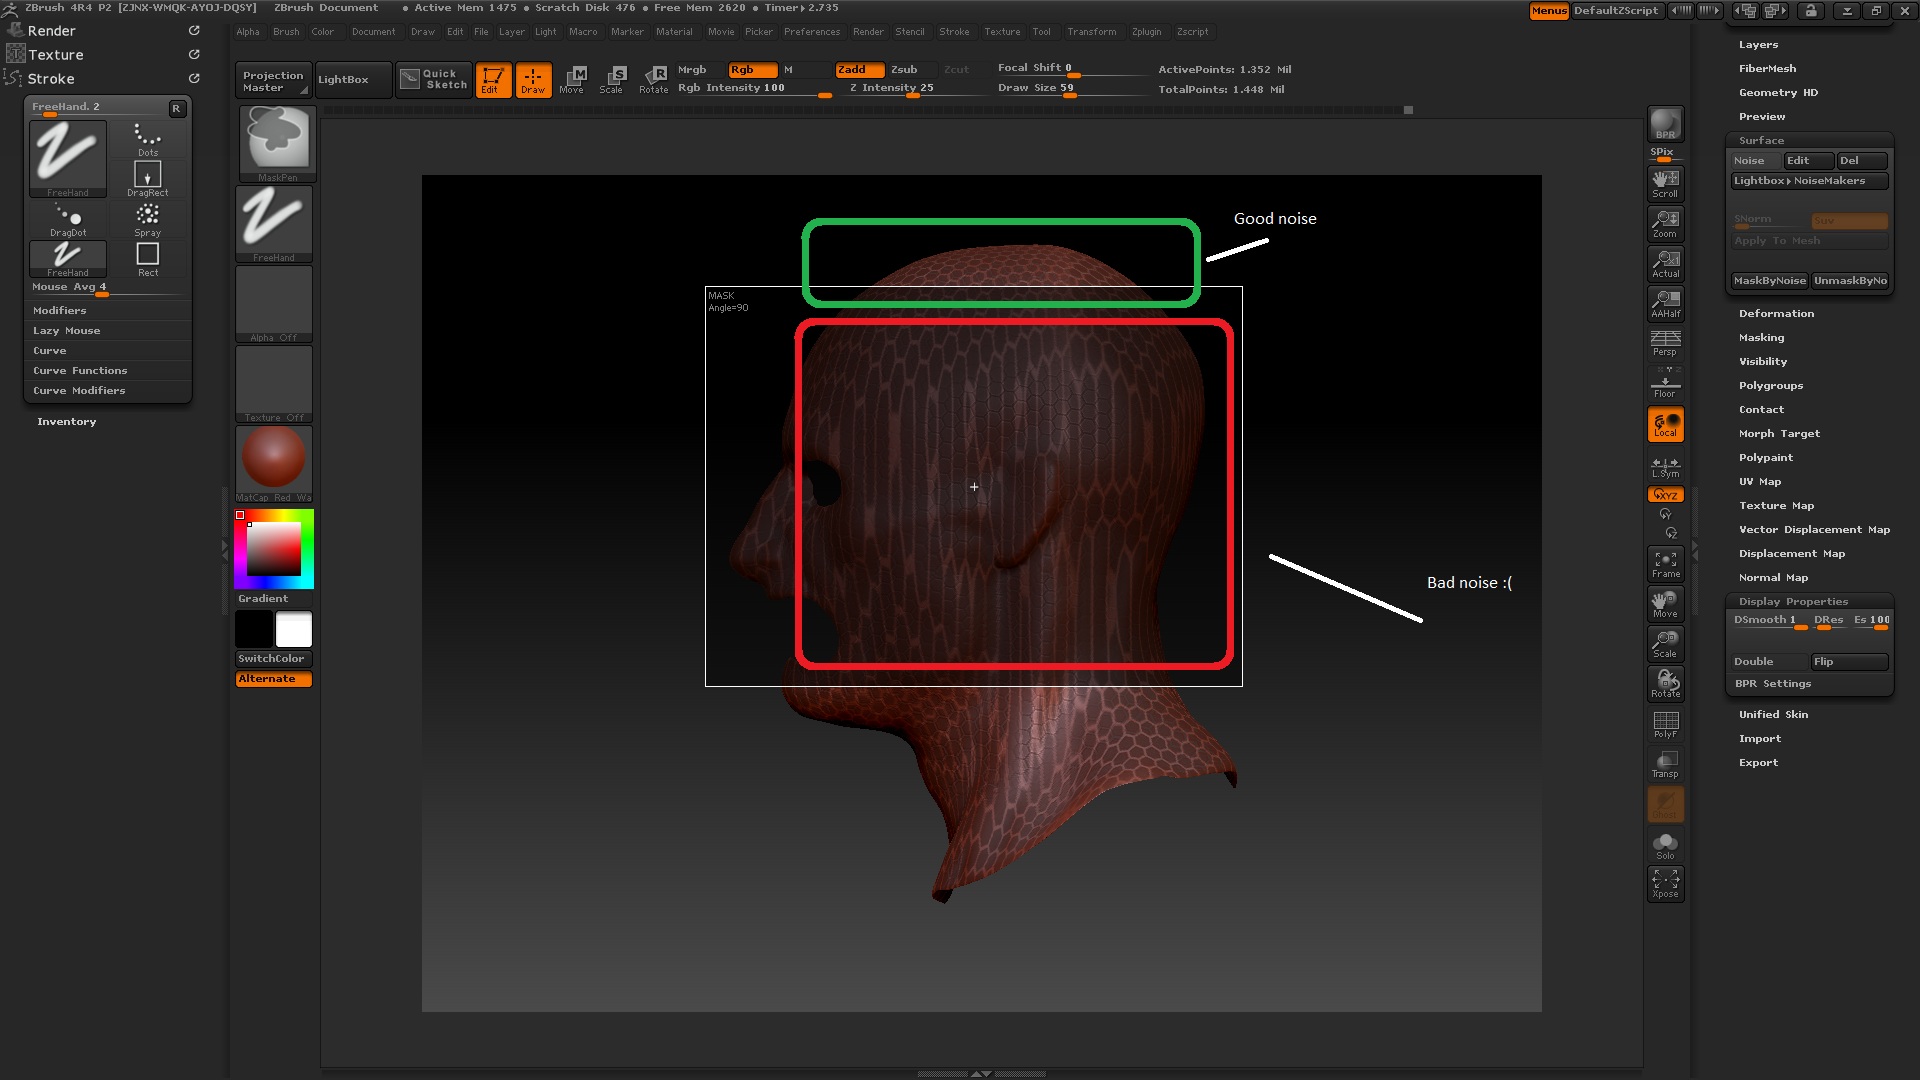
Task: Click the right shelf Scale icon
Action: tap(1665, 644)
